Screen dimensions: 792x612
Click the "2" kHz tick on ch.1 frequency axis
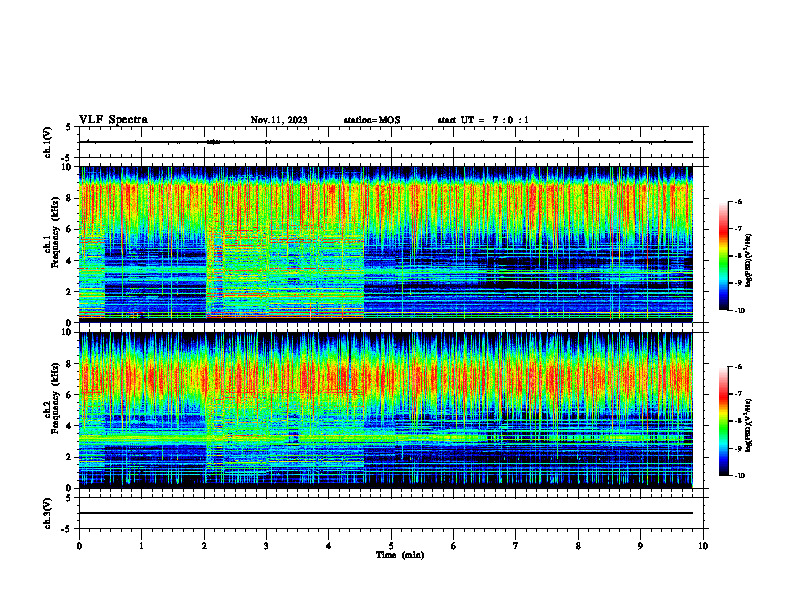pyautogui.click(x=69, y=292)
